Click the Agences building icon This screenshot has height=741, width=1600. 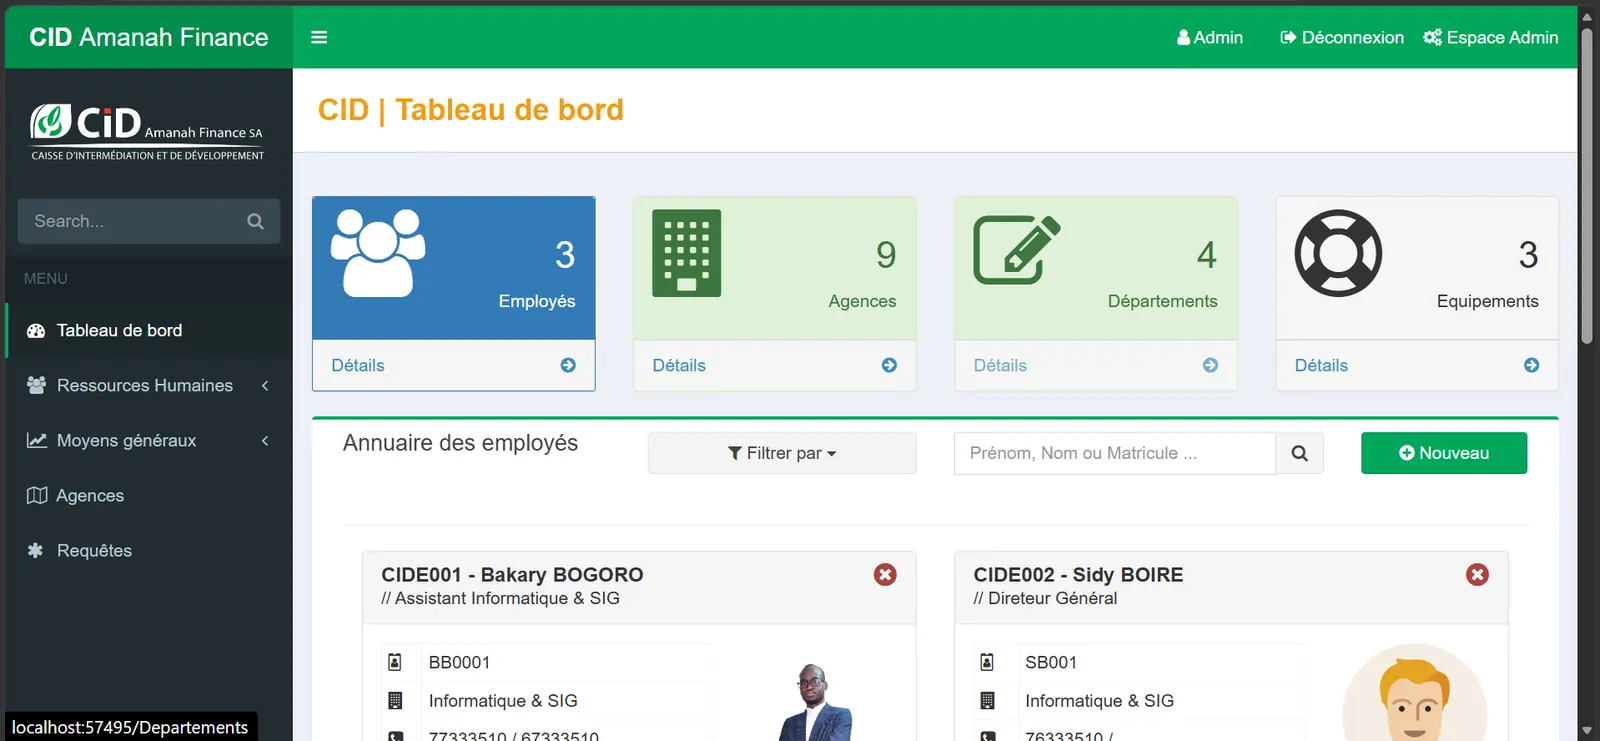pyautogui.click(x=686, y=253)
